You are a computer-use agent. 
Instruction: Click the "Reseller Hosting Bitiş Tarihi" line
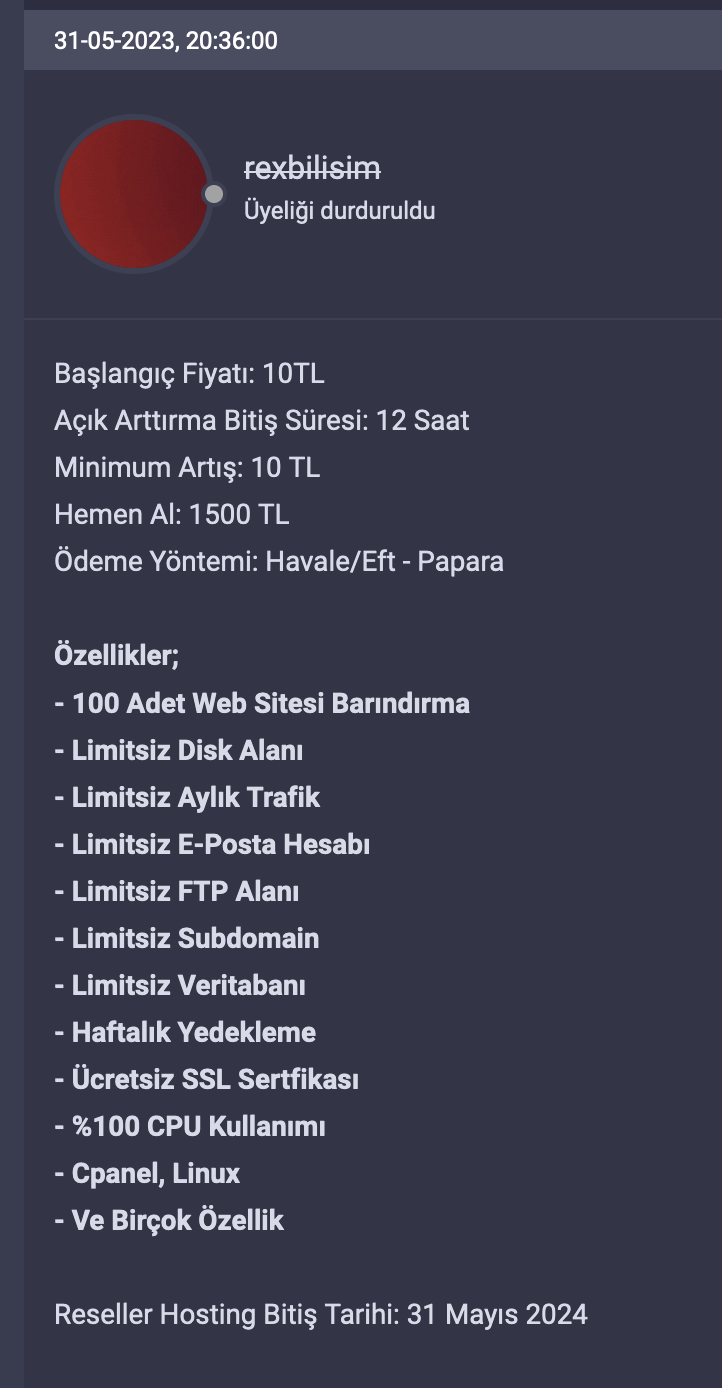pos(321,1314)
